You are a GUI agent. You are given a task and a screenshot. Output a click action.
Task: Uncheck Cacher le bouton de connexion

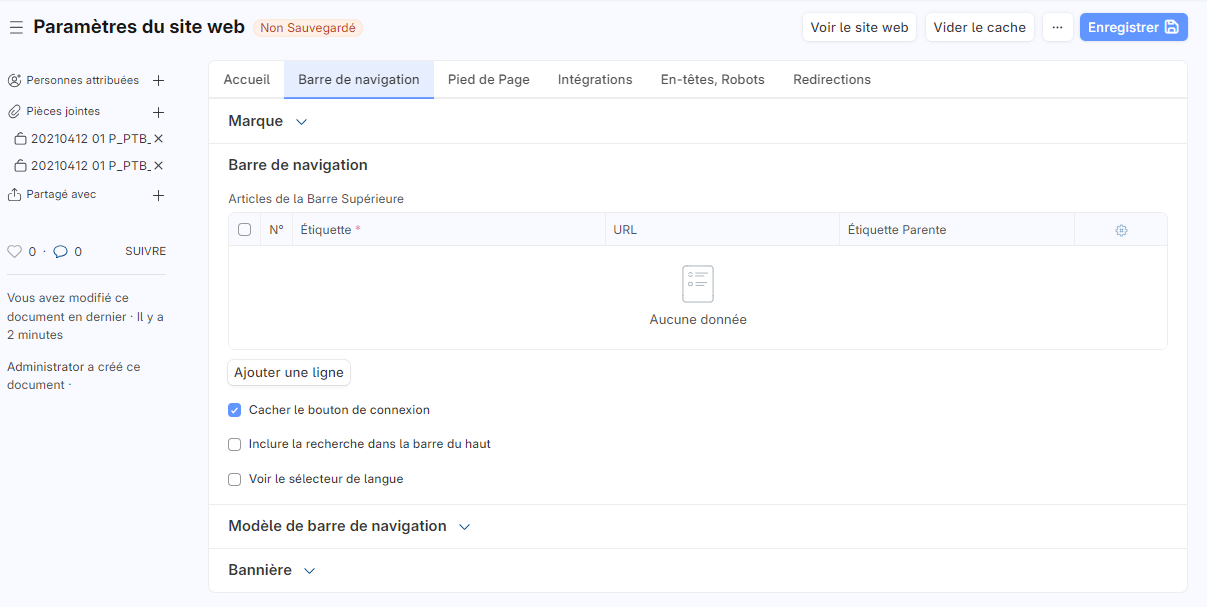click(x=235, y=410)
